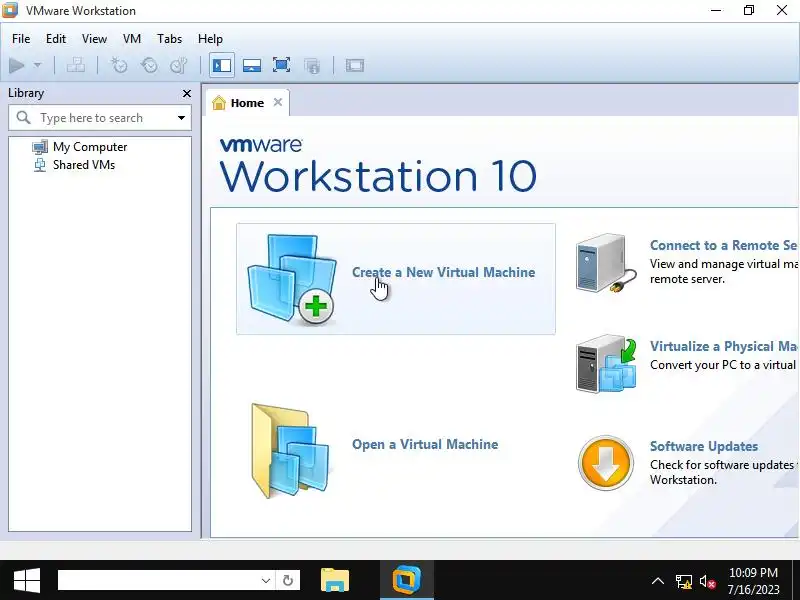Open the Windows Start menu
Screen dimensions: 800x600
(27, 580)
